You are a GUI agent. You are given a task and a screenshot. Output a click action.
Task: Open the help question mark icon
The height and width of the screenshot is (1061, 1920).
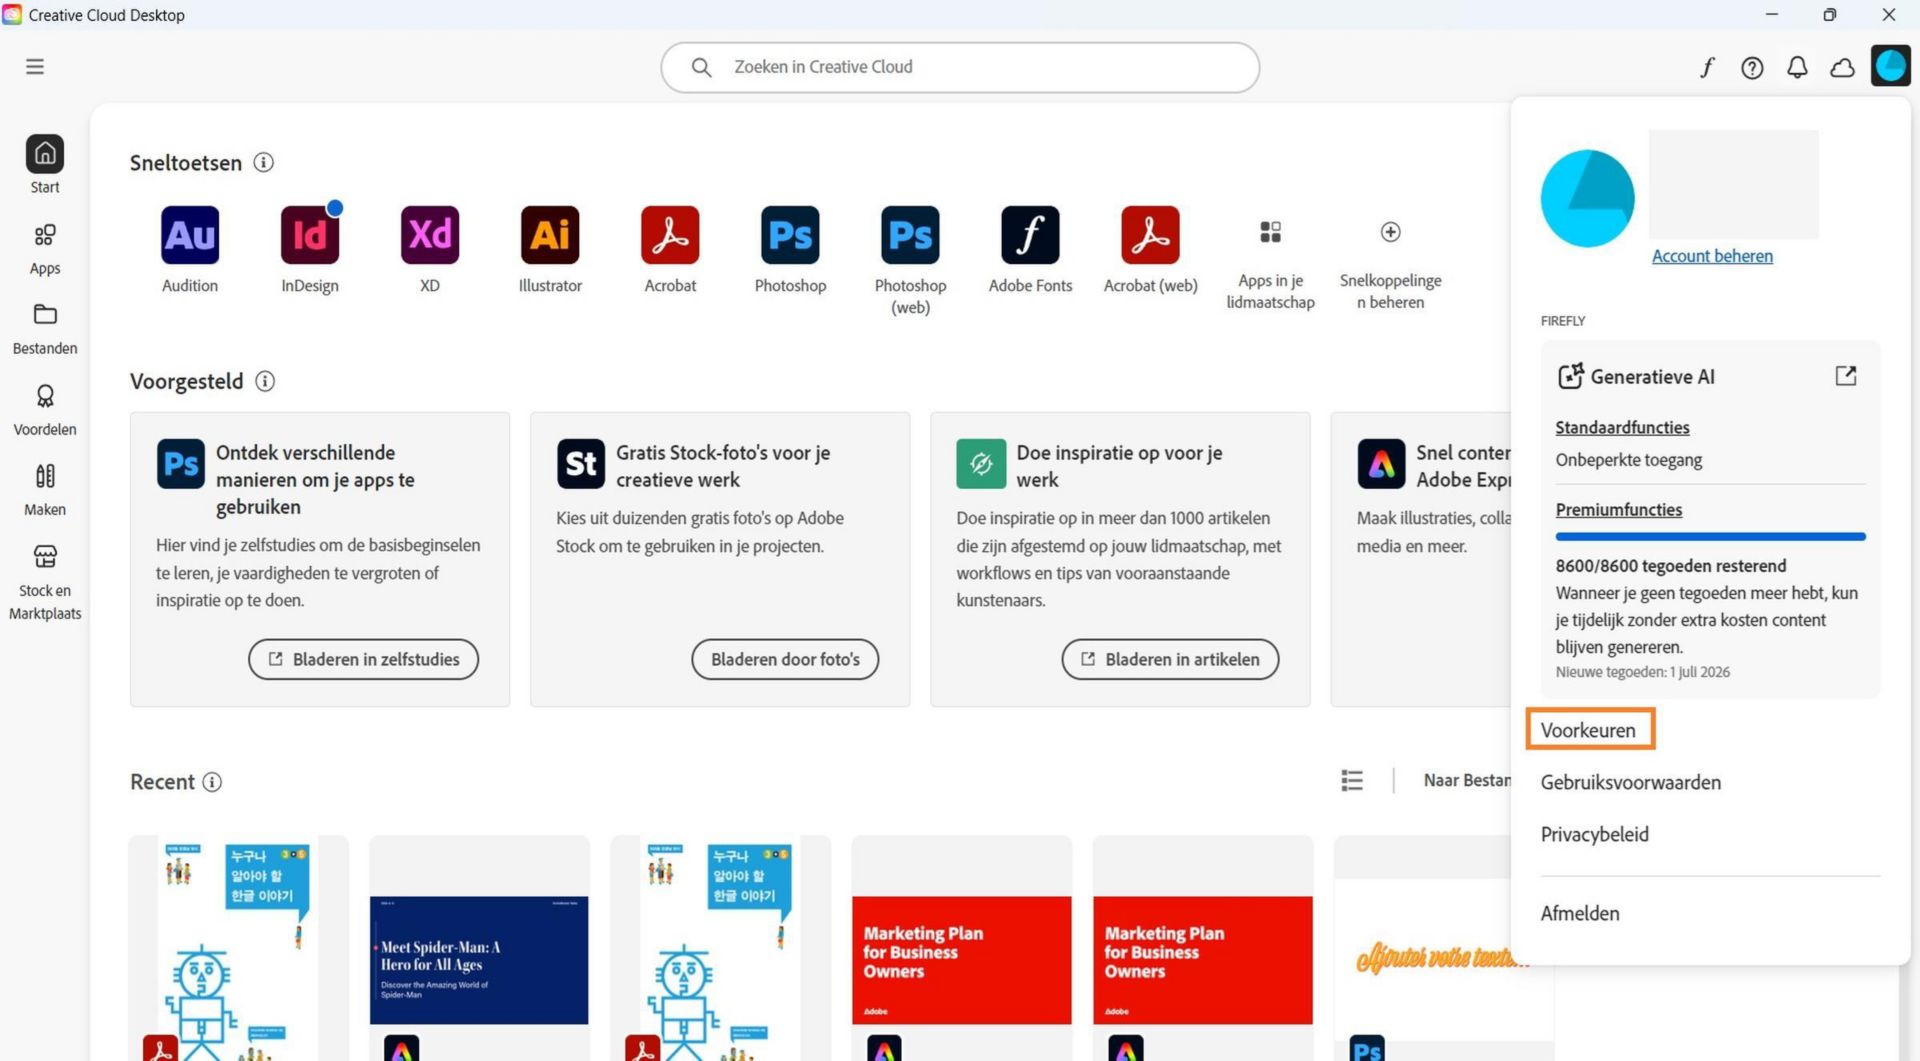pos(1752,67)
